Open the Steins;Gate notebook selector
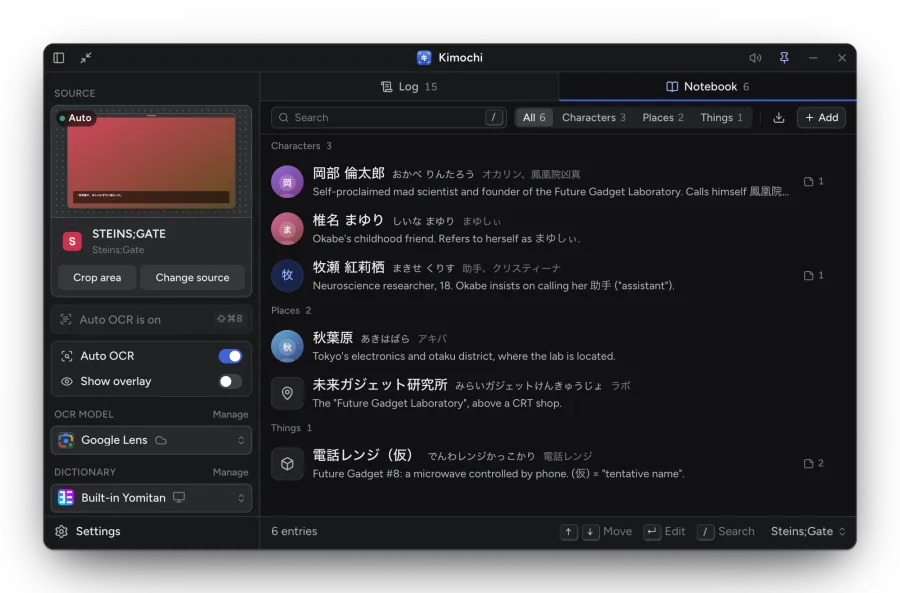This screenshot has height=593, width=900. coord(808,532)
